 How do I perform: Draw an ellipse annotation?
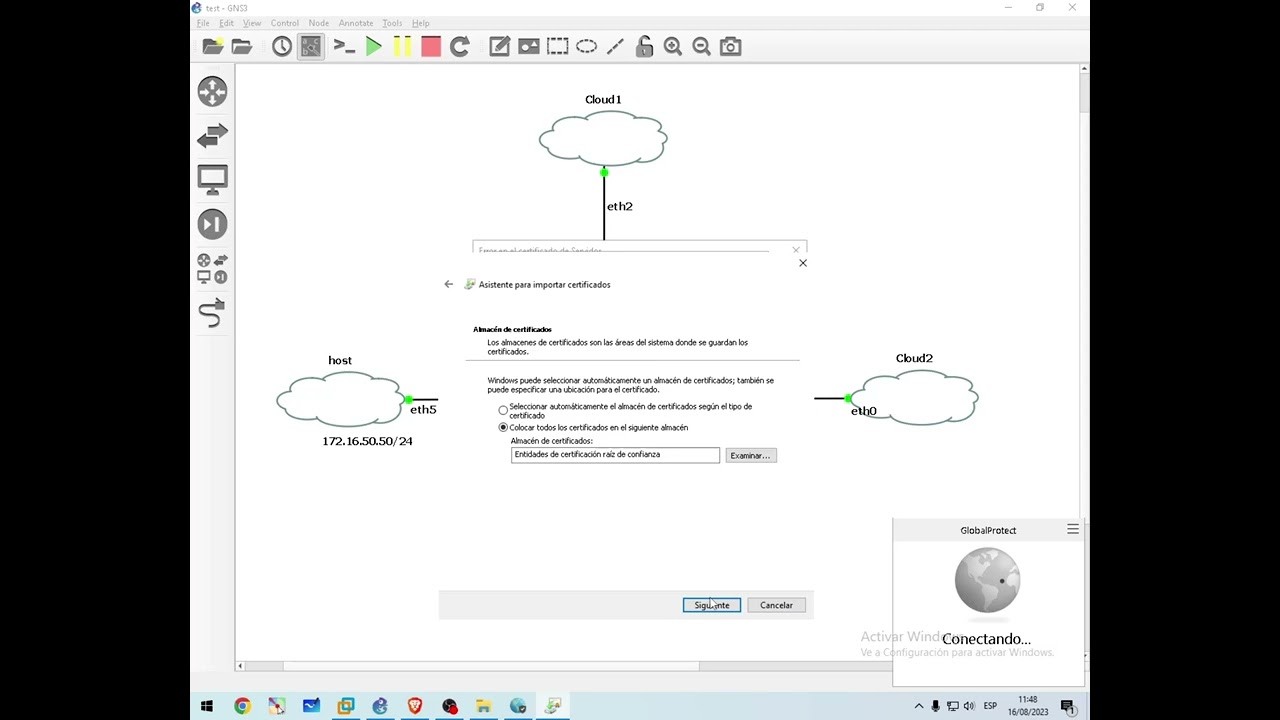point(586,46)
